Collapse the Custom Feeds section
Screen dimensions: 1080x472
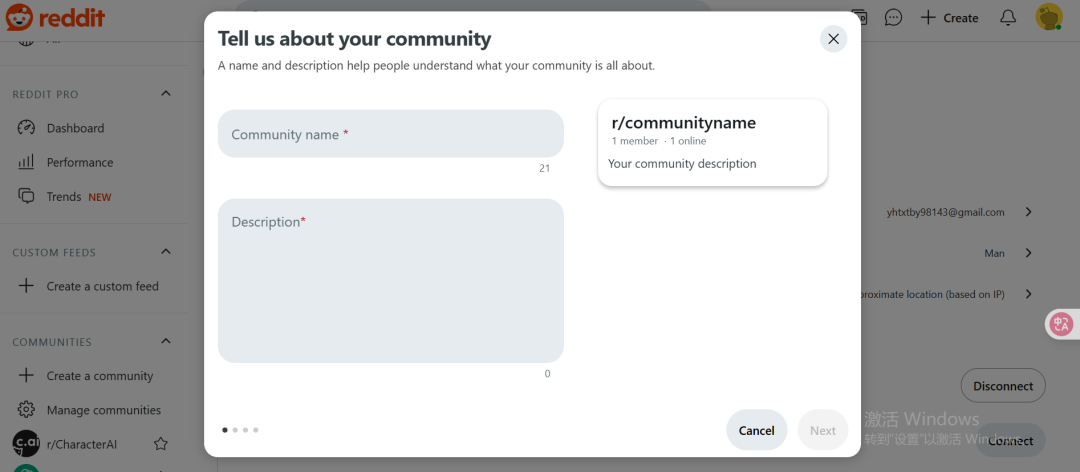pyautogui.click(x=166, y=252)
